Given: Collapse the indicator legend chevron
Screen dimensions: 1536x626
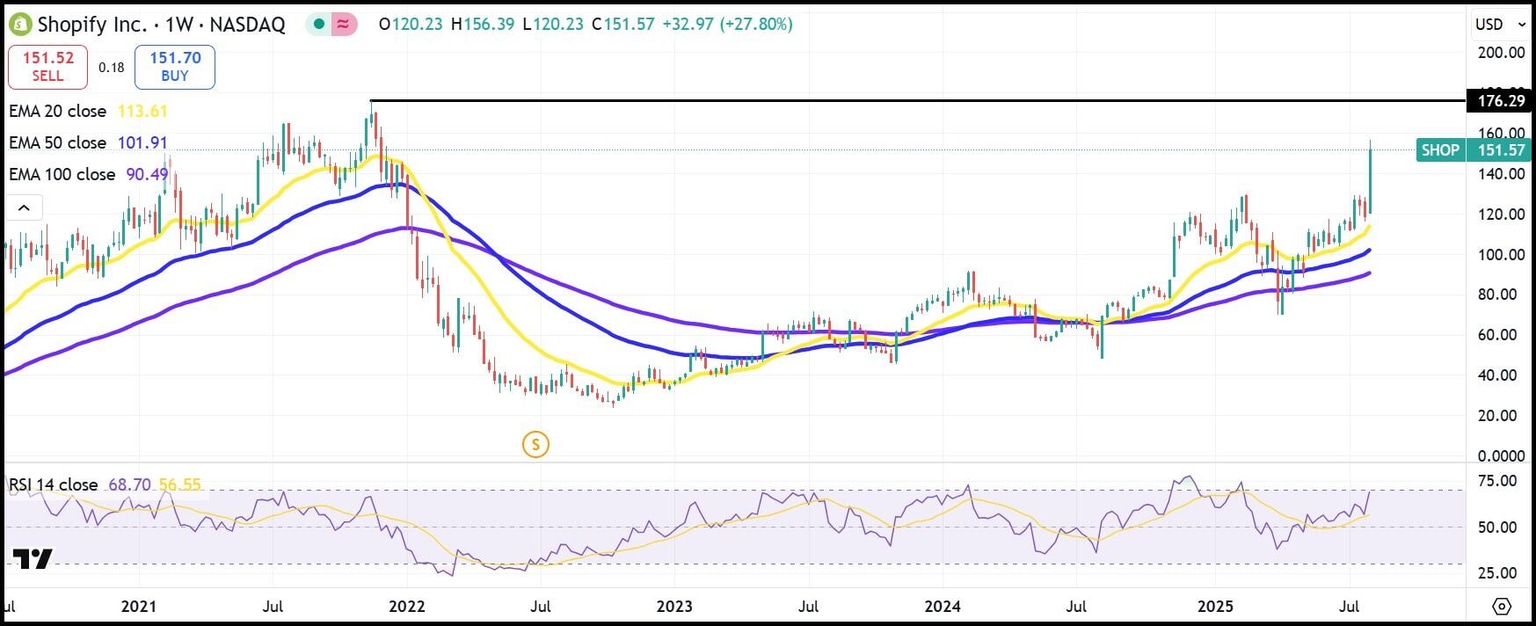Looking at the screenshot, I should [24, 208].
